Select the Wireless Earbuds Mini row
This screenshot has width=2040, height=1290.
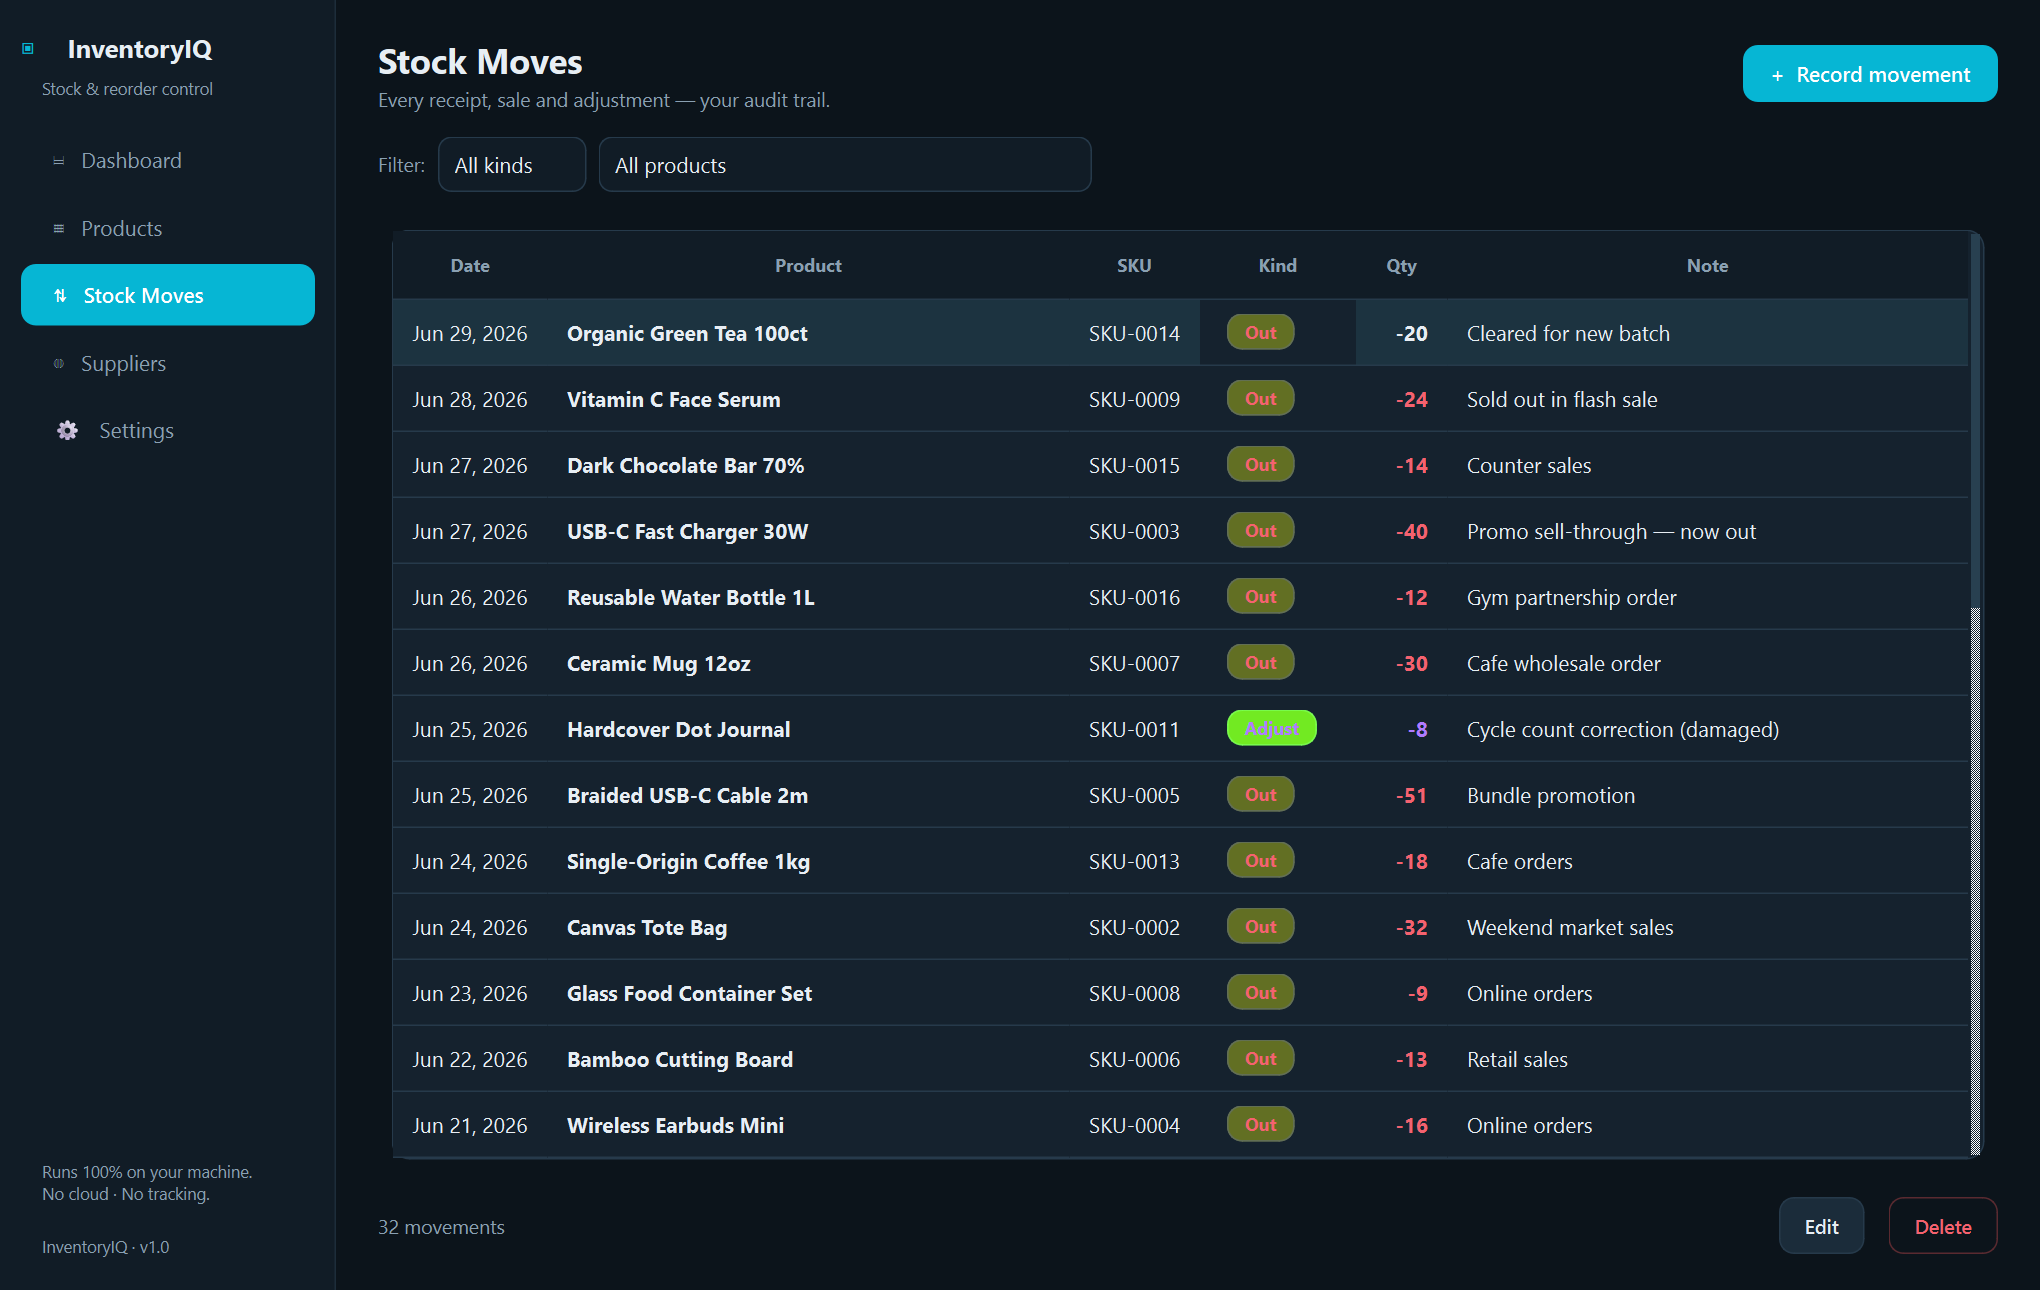point(1180,1125)
